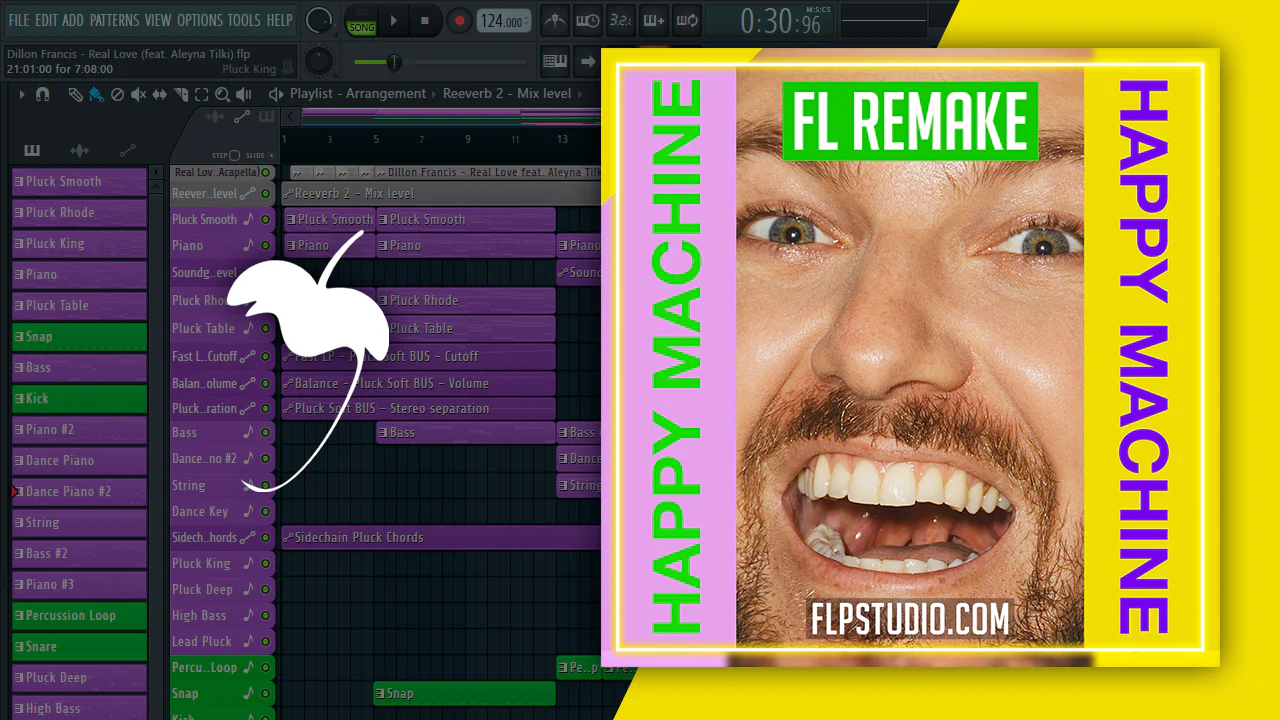Click the master volume knob
The width and height of the screenshot is (1280, 720).
tap(319, 20)
